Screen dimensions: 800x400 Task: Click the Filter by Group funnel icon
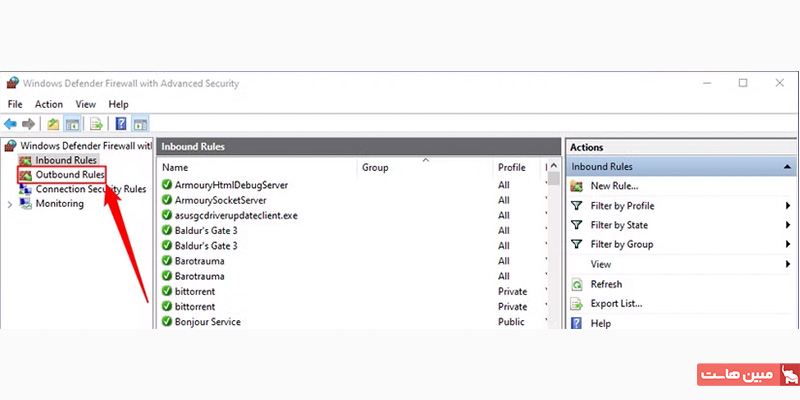tap(577, 244)
